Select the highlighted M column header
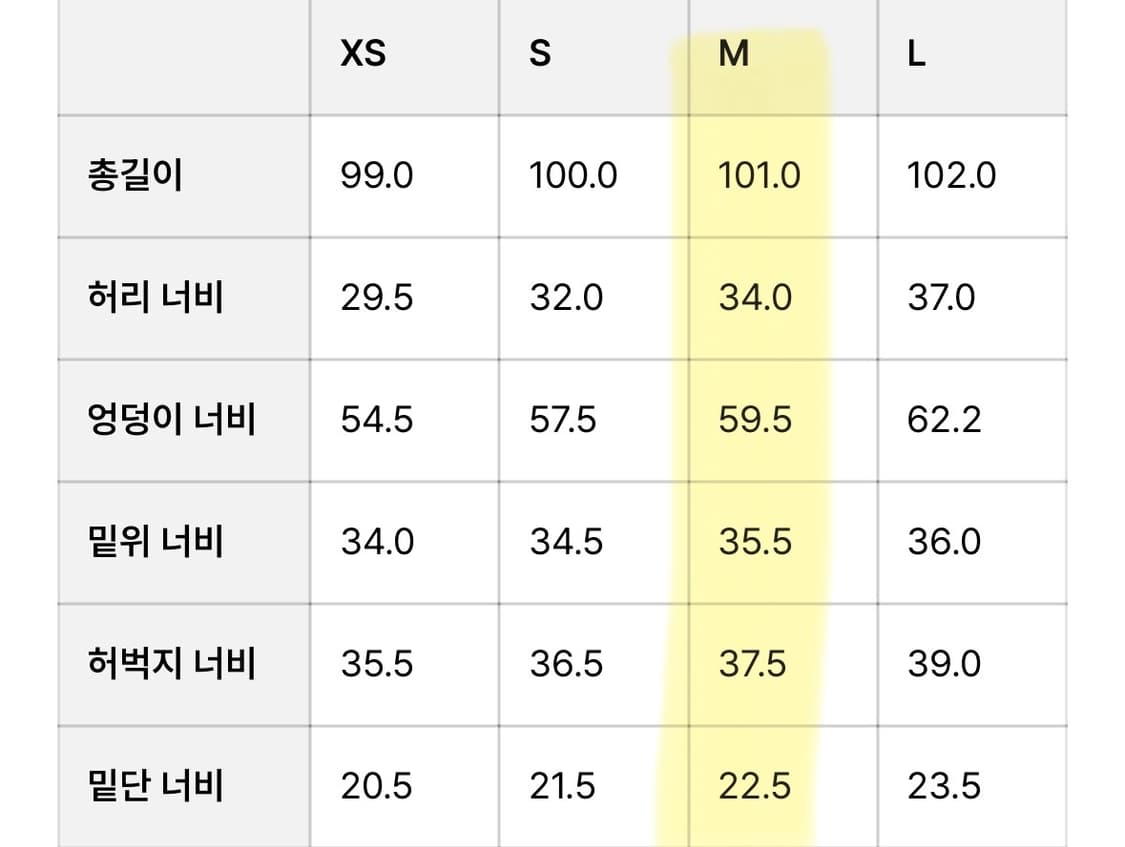The height and width of the screenshot is (847, 1125). click(734, 54)
